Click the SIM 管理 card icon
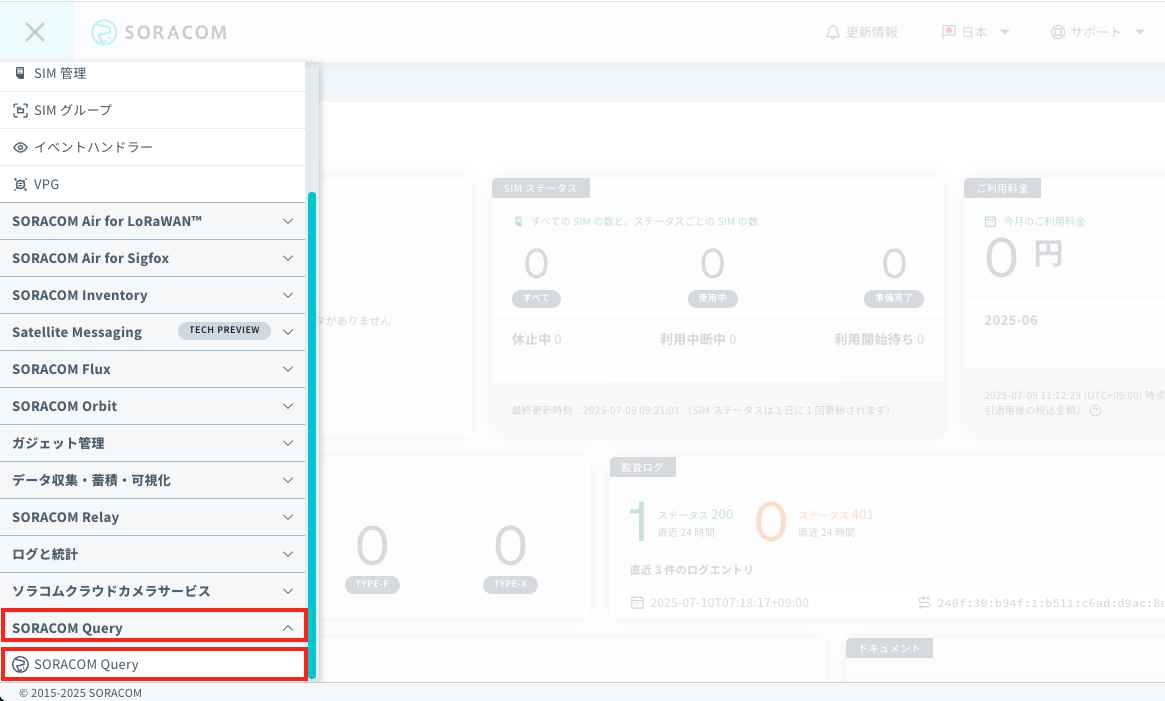1165x701 pixels. tap(20, 73)
